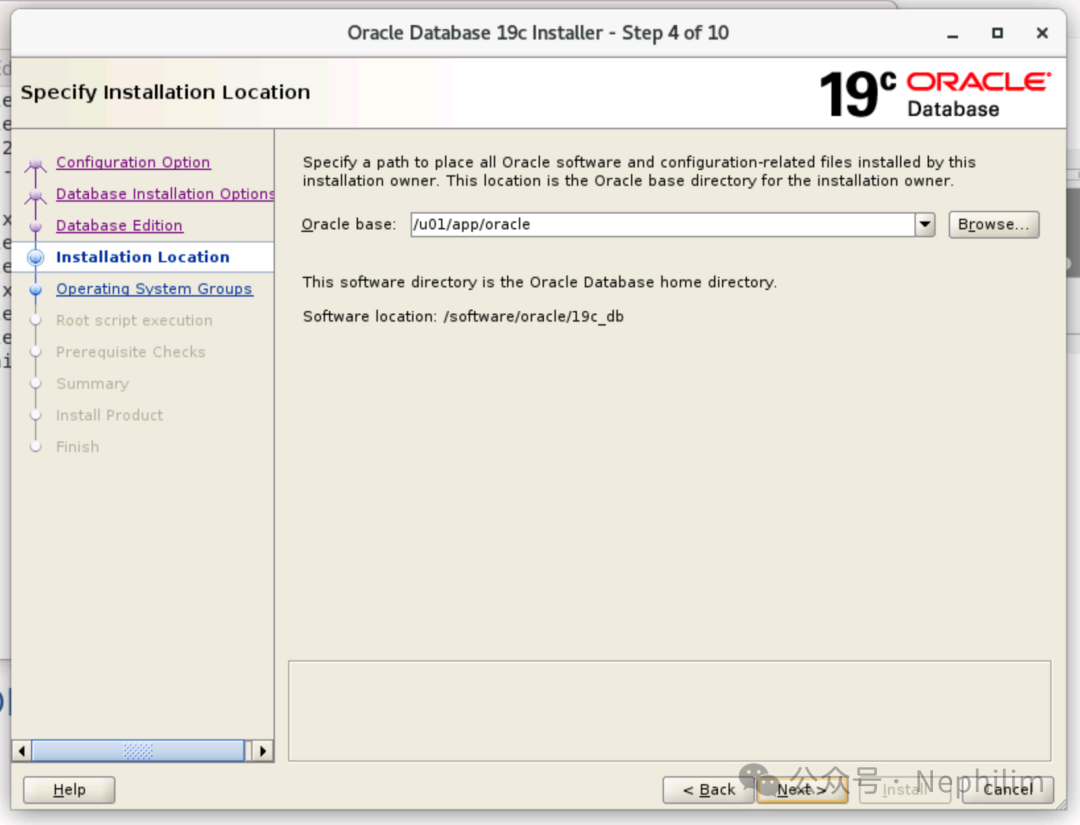The width and height of the screenshot is (1080, 825).
Task: Click the empty message box area
Action: pos(669,711)
